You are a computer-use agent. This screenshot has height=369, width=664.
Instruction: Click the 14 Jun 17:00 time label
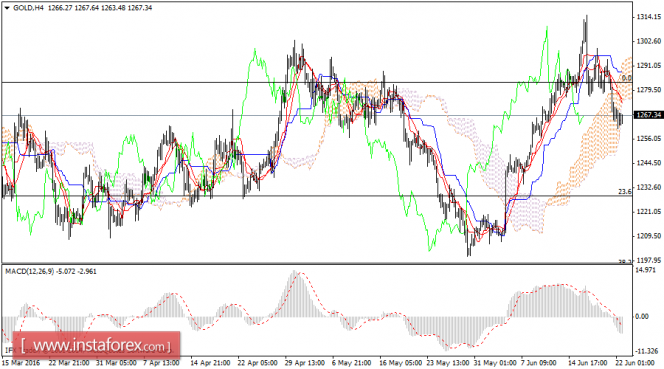point(588,363)
